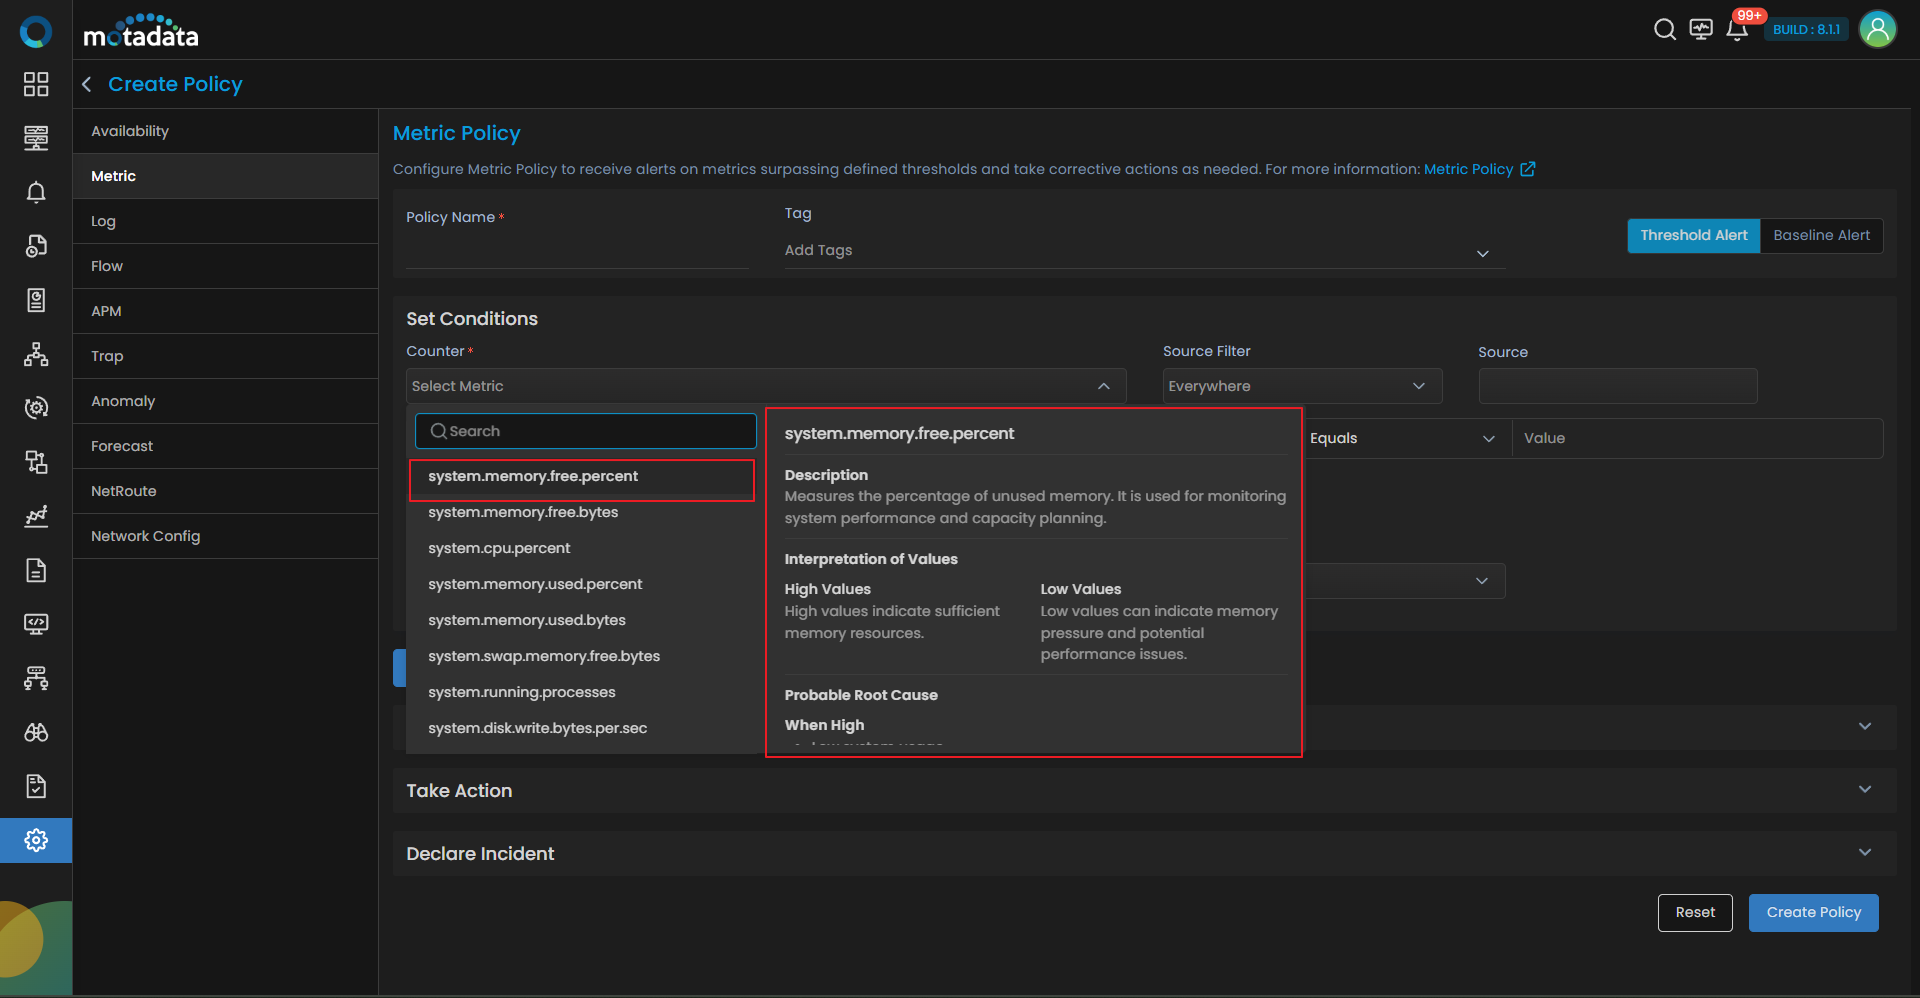Screen dimensions: 1920x998
Task: Select the Threshold Alert toggle
Action: [1693, 236]
